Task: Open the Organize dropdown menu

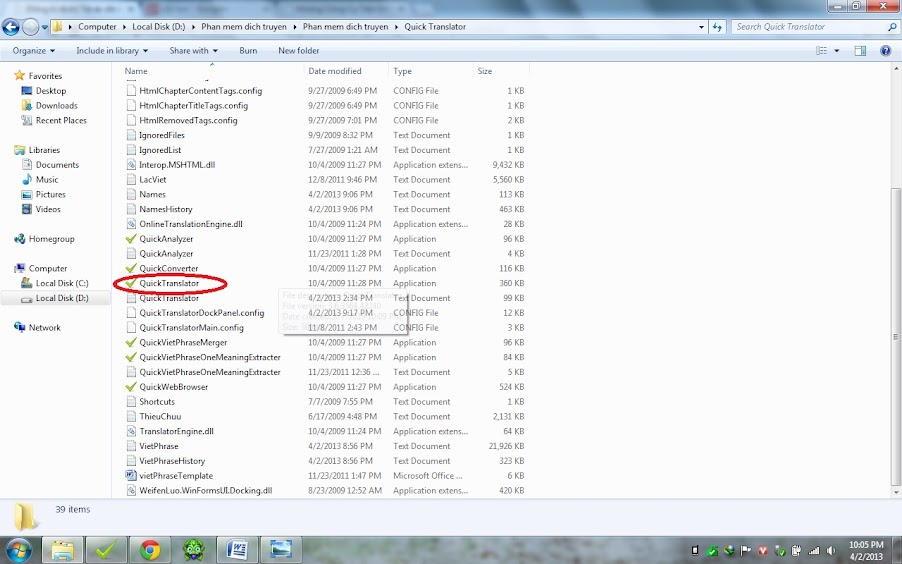Action: pos(33,51)
